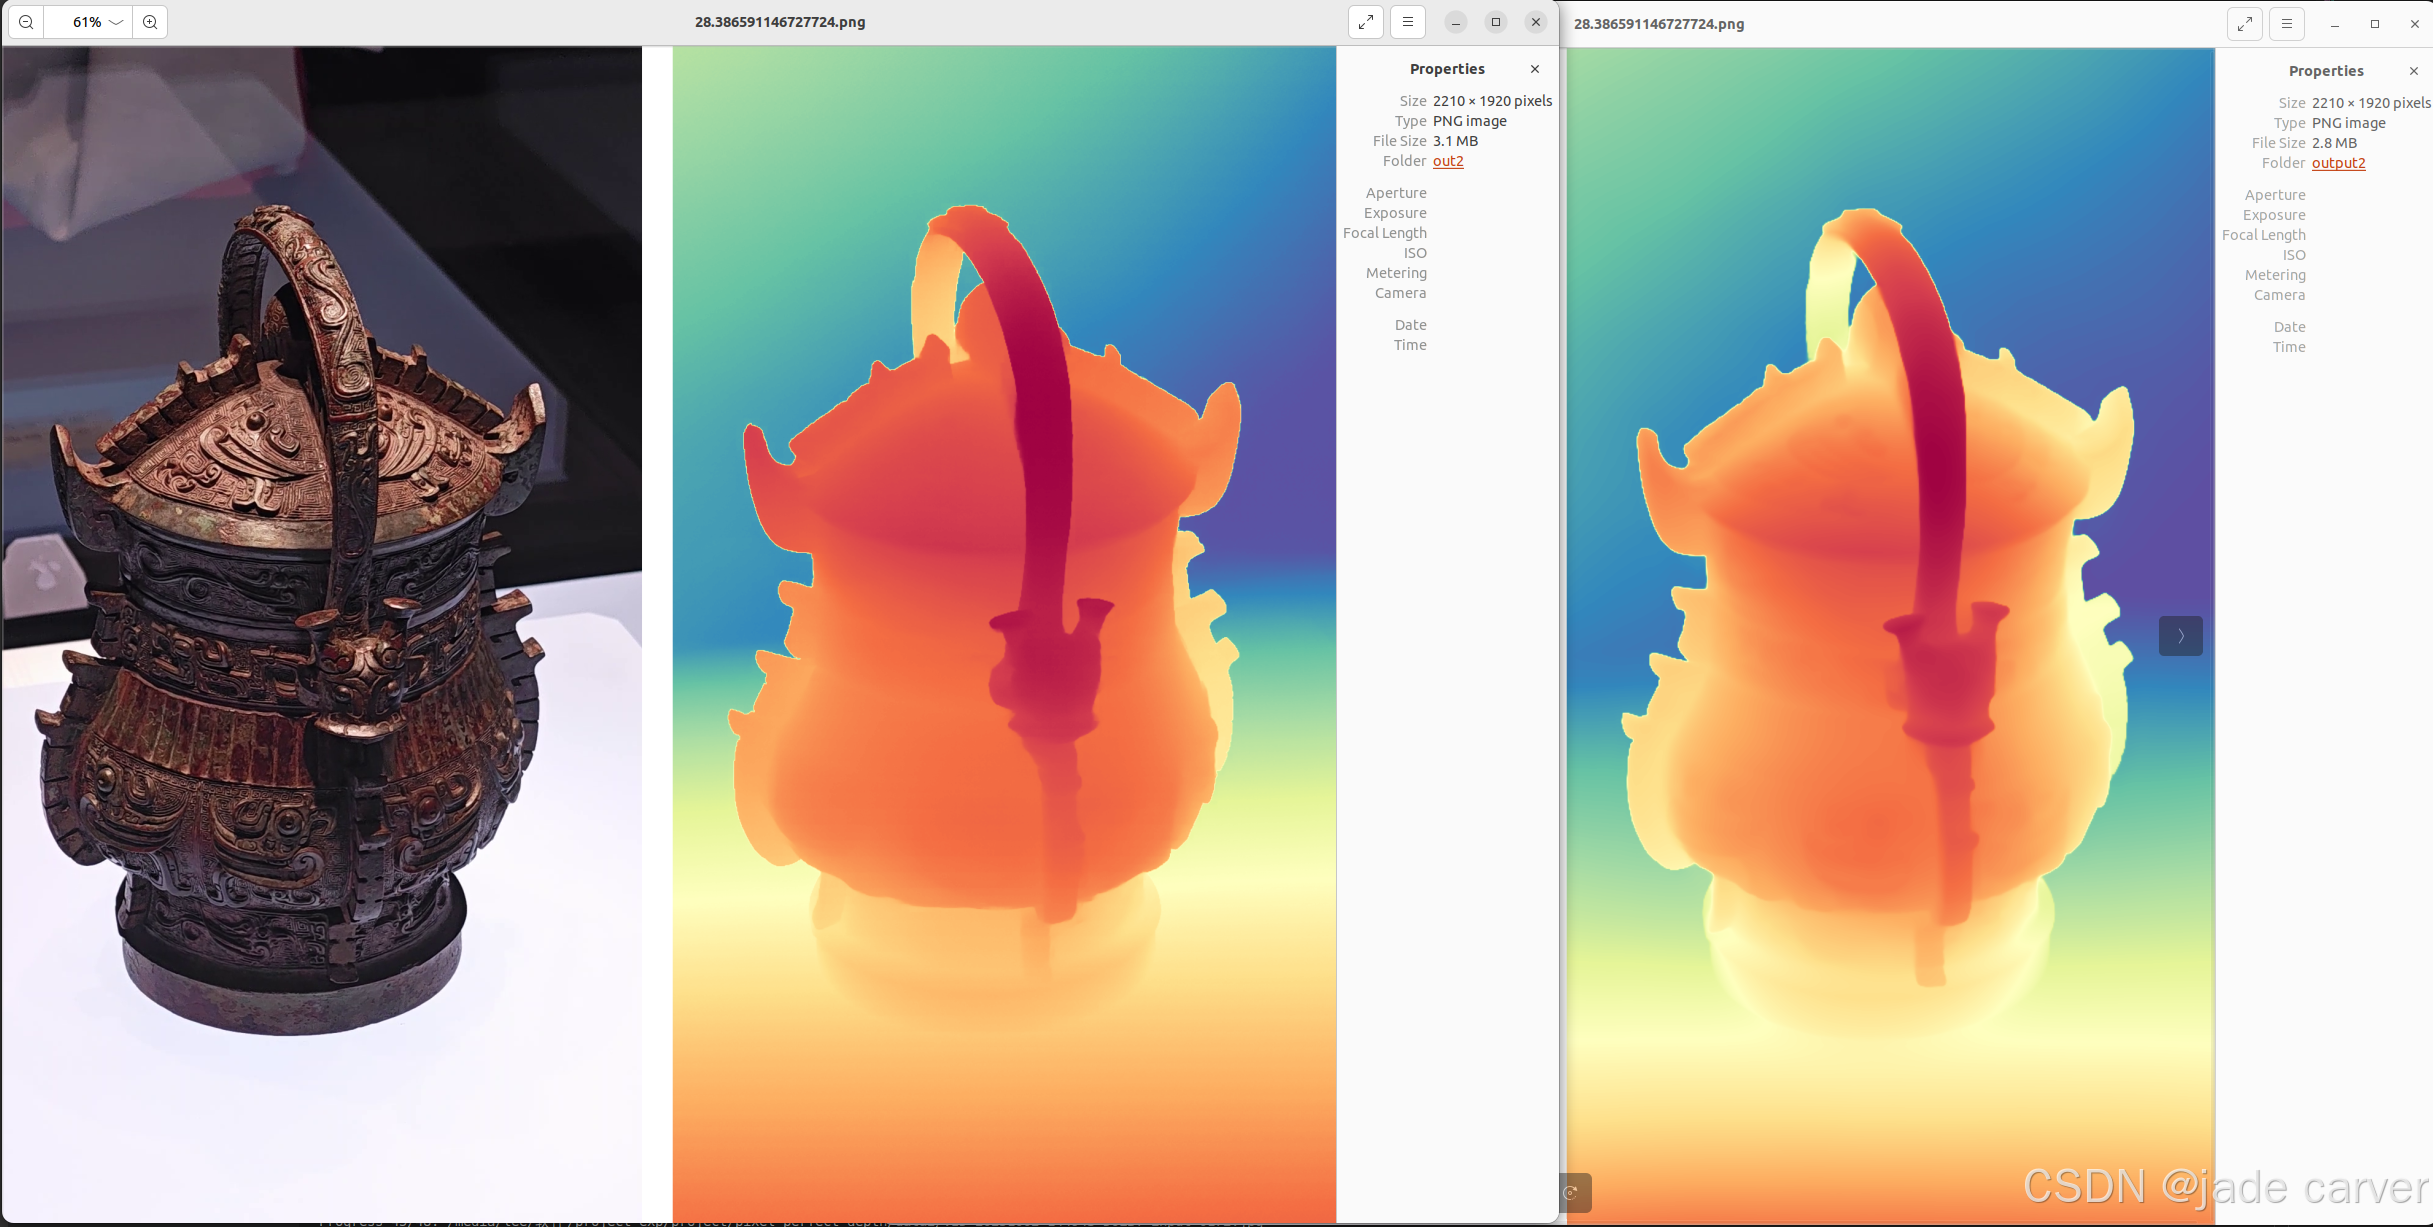Click the zoom in magnifier icon
Screen dimensions: 2433x1227
(150, 22)
